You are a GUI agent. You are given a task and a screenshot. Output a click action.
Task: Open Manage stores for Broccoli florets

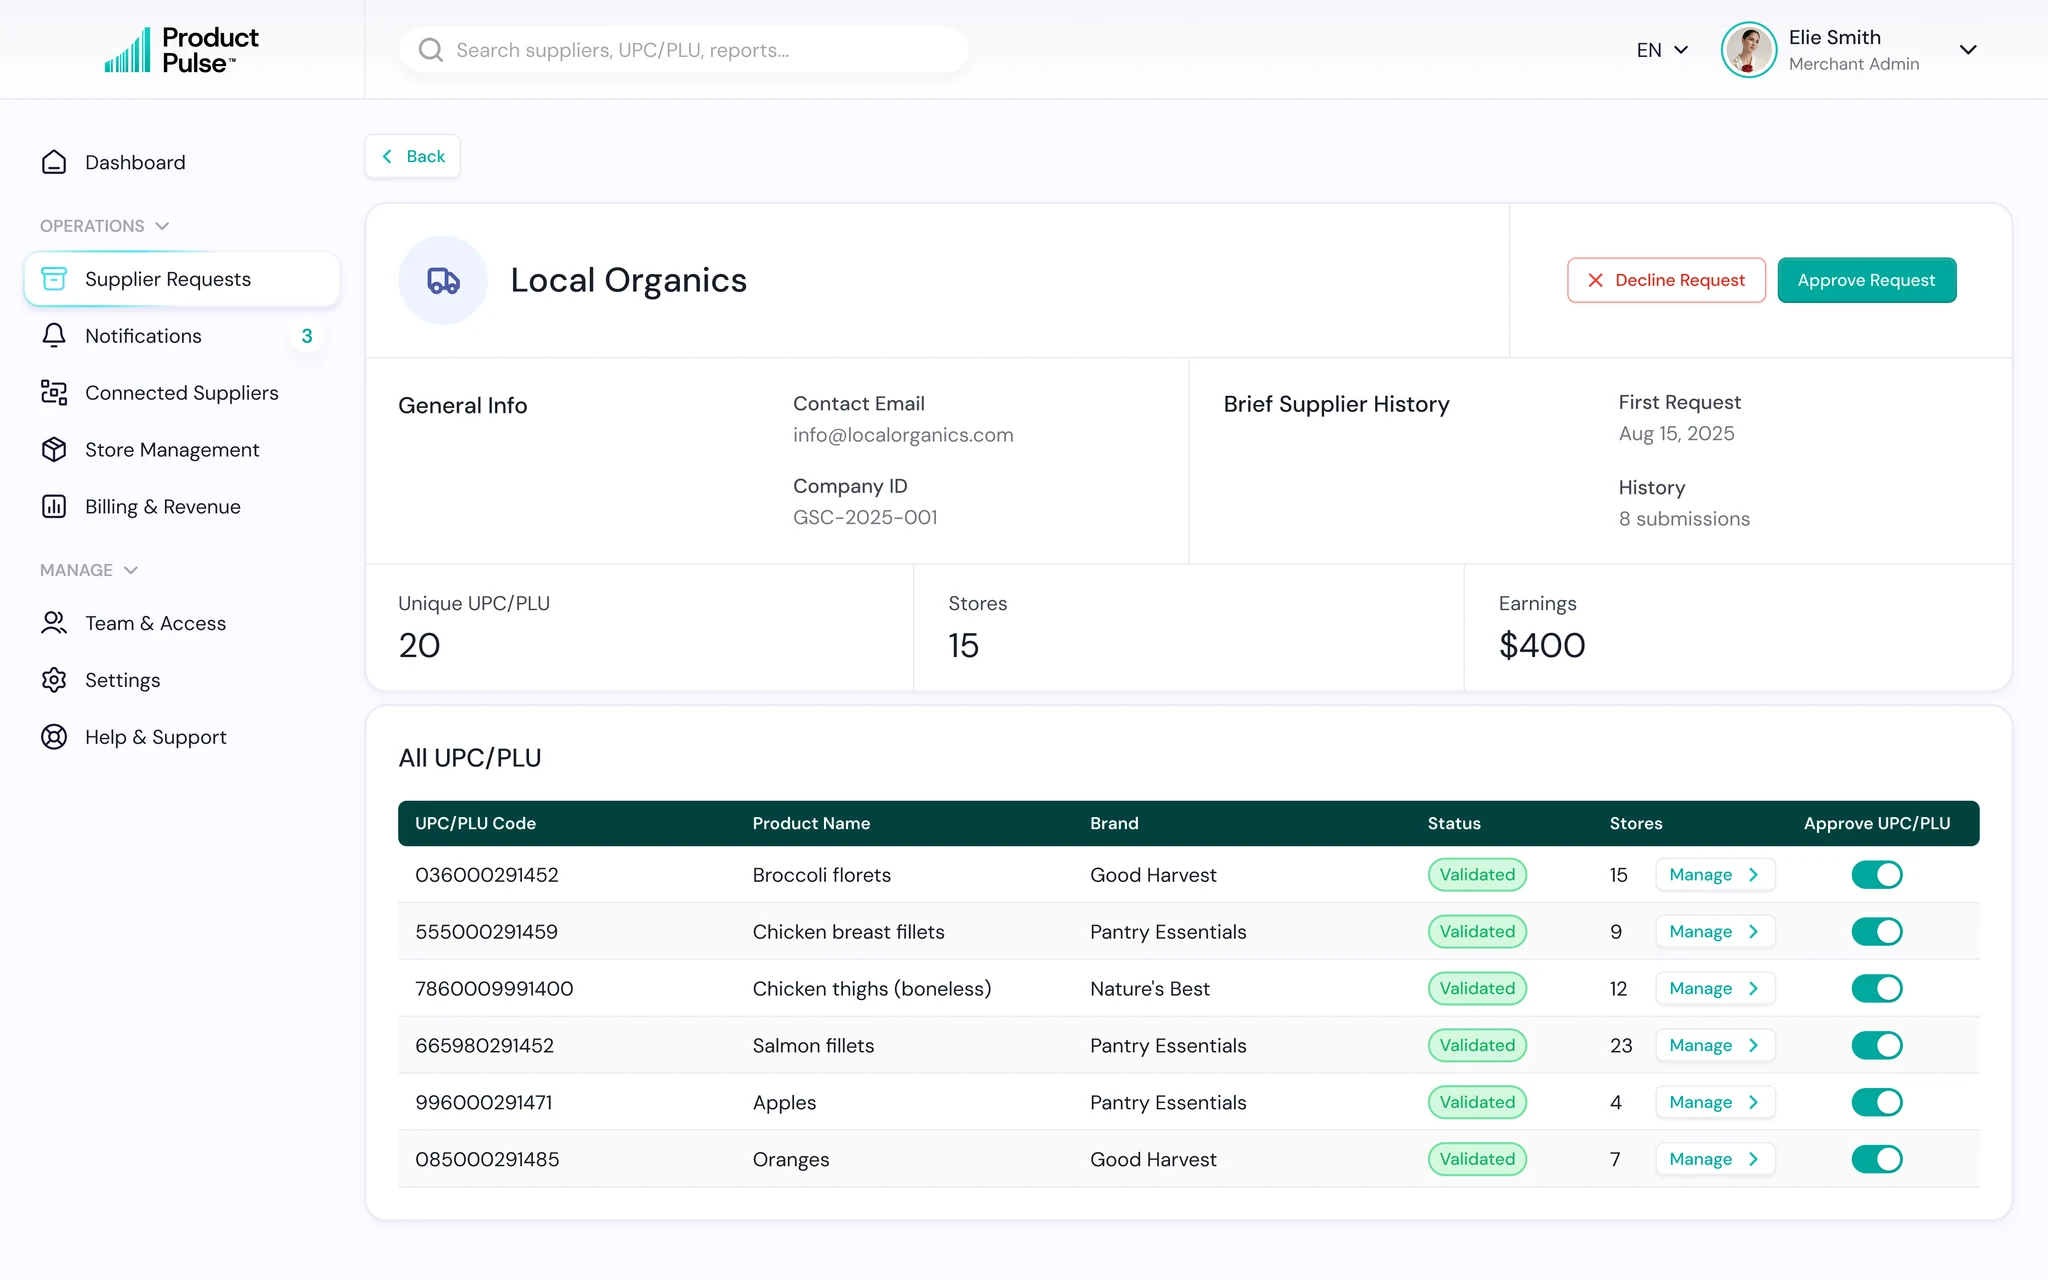(x=1715, y=875)
